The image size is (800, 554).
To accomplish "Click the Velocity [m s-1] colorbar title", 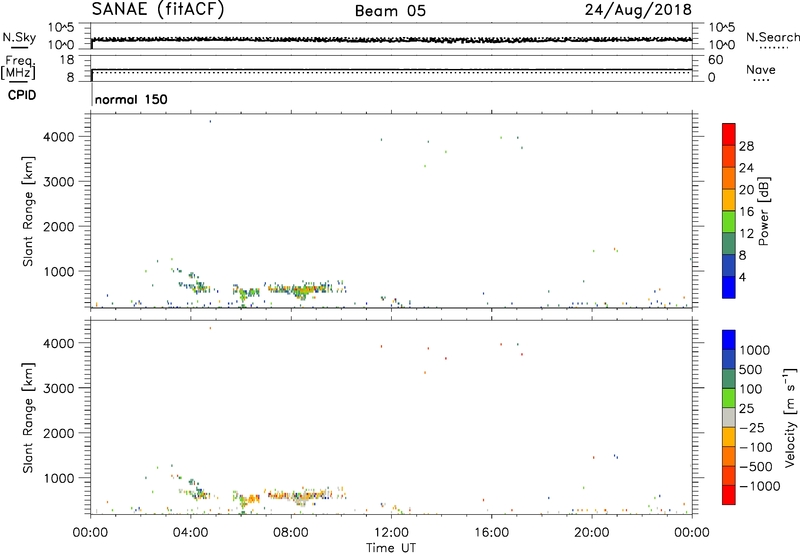I will point(790,417).
